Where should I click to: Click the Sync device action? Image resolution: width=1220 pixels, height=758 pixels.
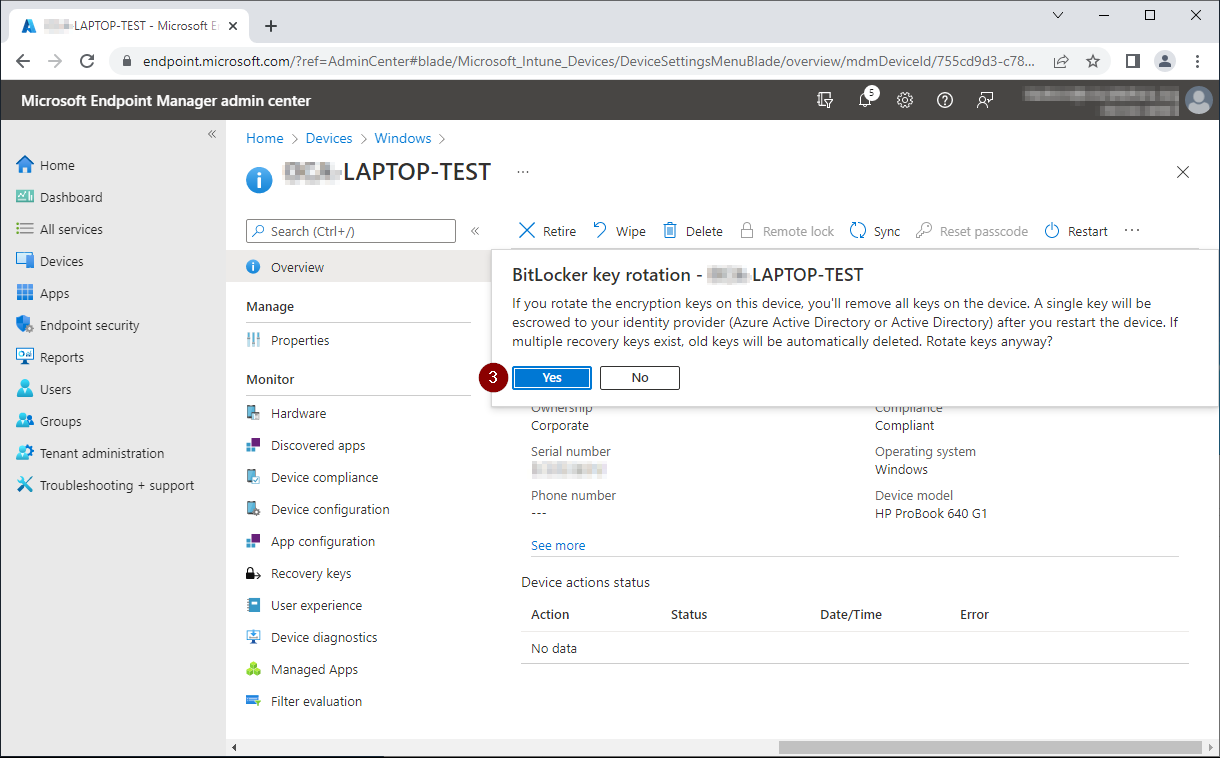pos(875,231)
